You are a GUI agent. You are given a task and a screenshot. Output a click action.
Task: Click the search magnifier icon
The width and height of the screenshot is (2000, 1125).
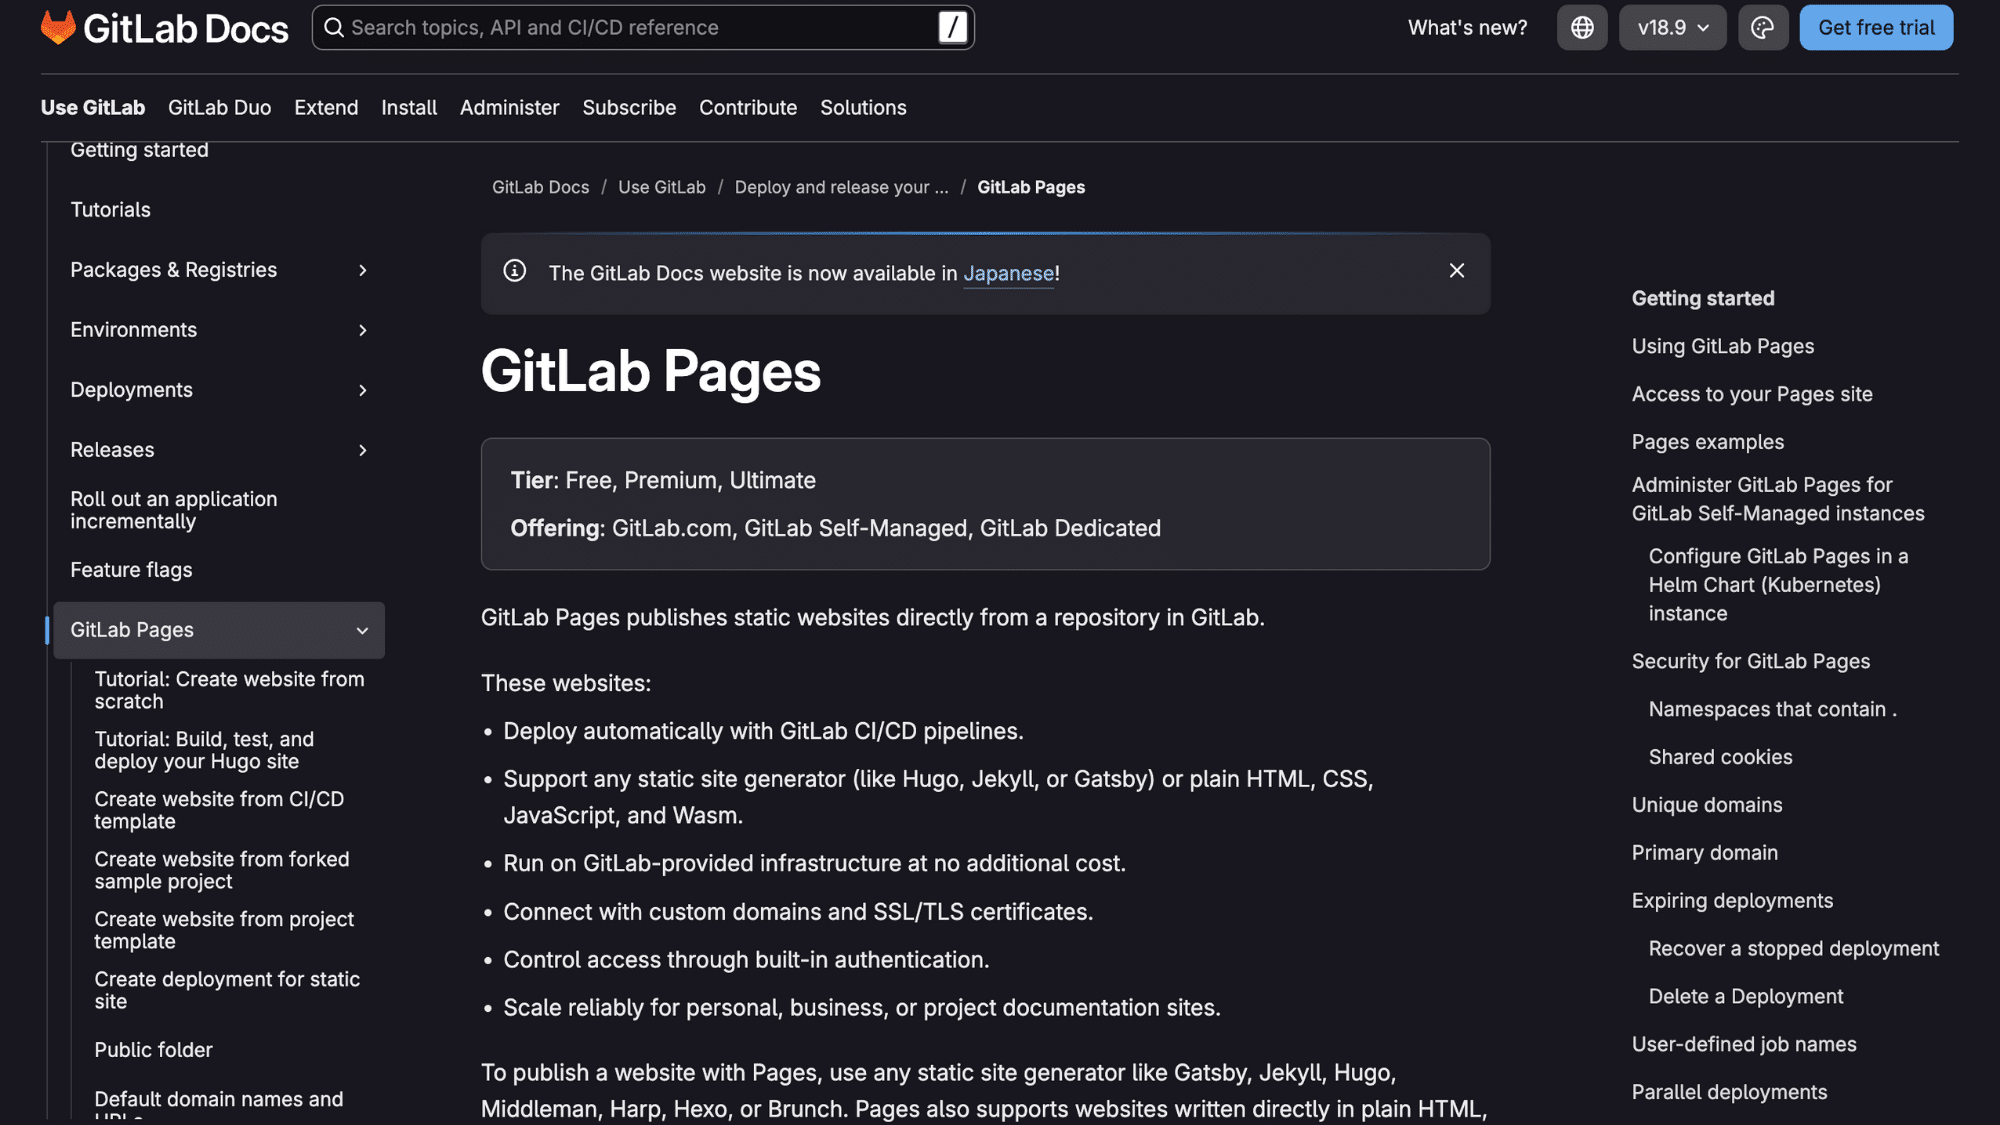pos(335,27)
